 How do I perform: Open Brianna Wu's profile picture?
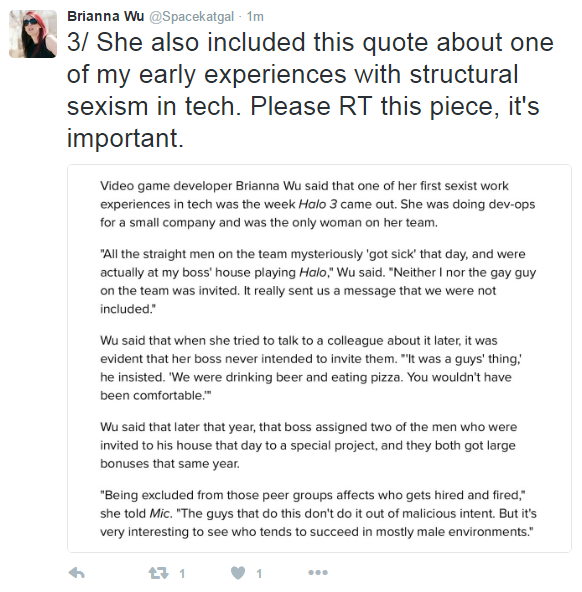pyautogui.click(x=33, y=34)
